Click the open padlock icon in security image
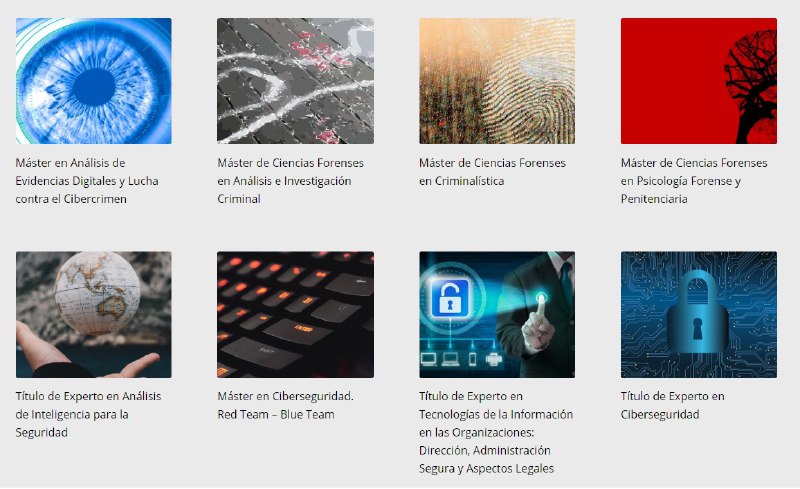Screen dimensions: 800x489 [x=450, y=298]
